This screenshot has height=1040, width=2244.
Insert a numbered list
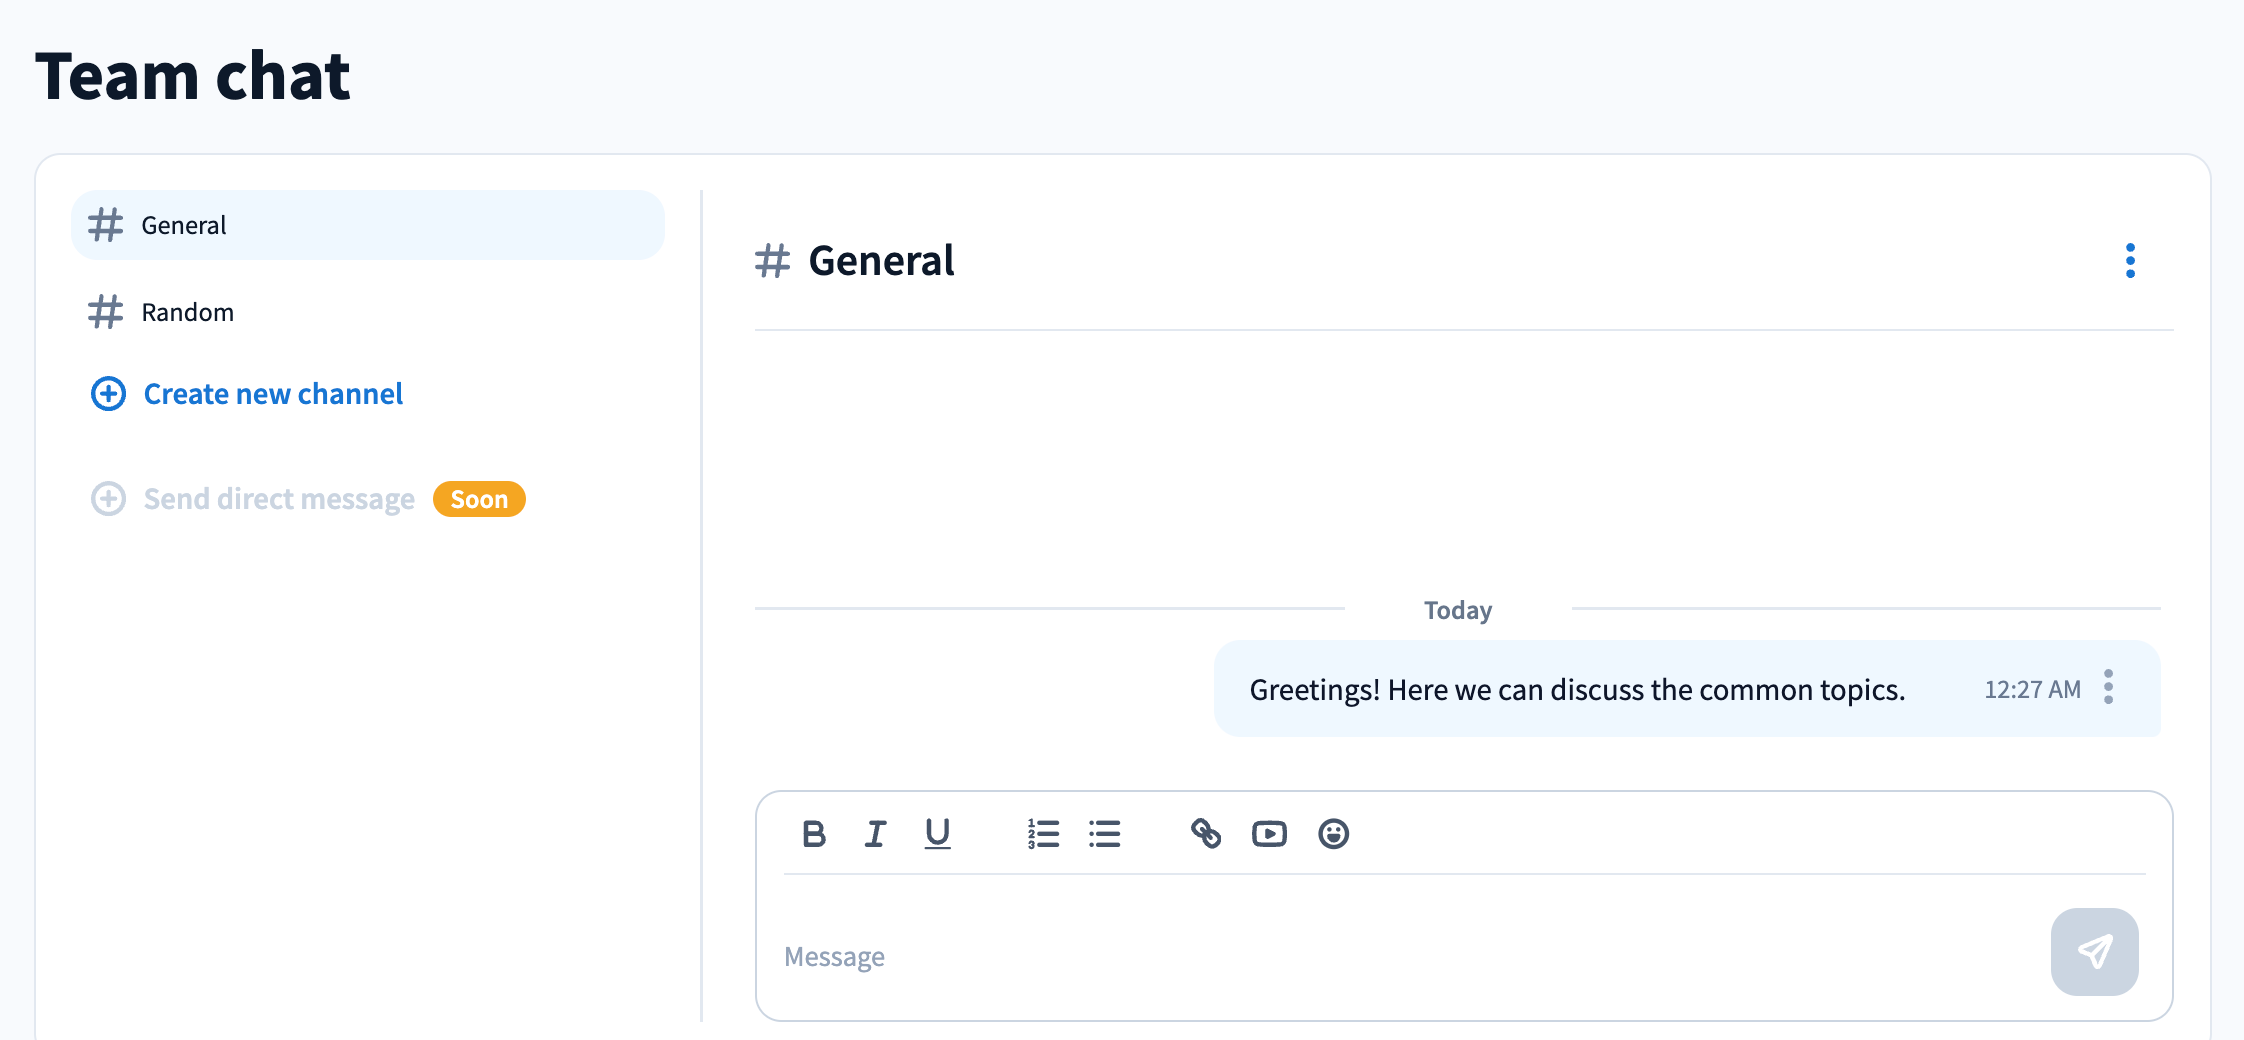[x=1043, y=833]
